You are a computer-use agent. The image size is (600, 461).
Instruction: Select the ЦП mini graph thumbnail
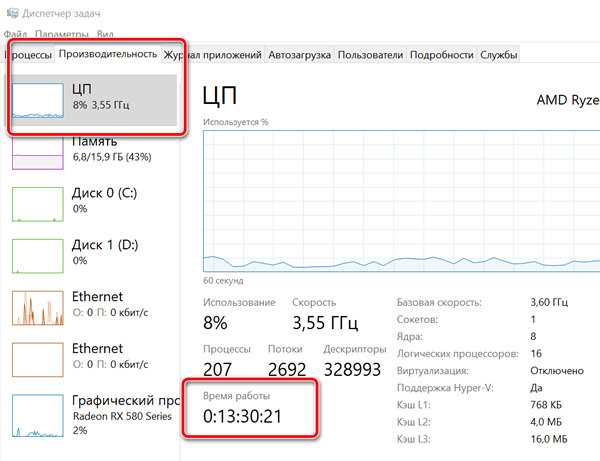[x=38, y=101]
